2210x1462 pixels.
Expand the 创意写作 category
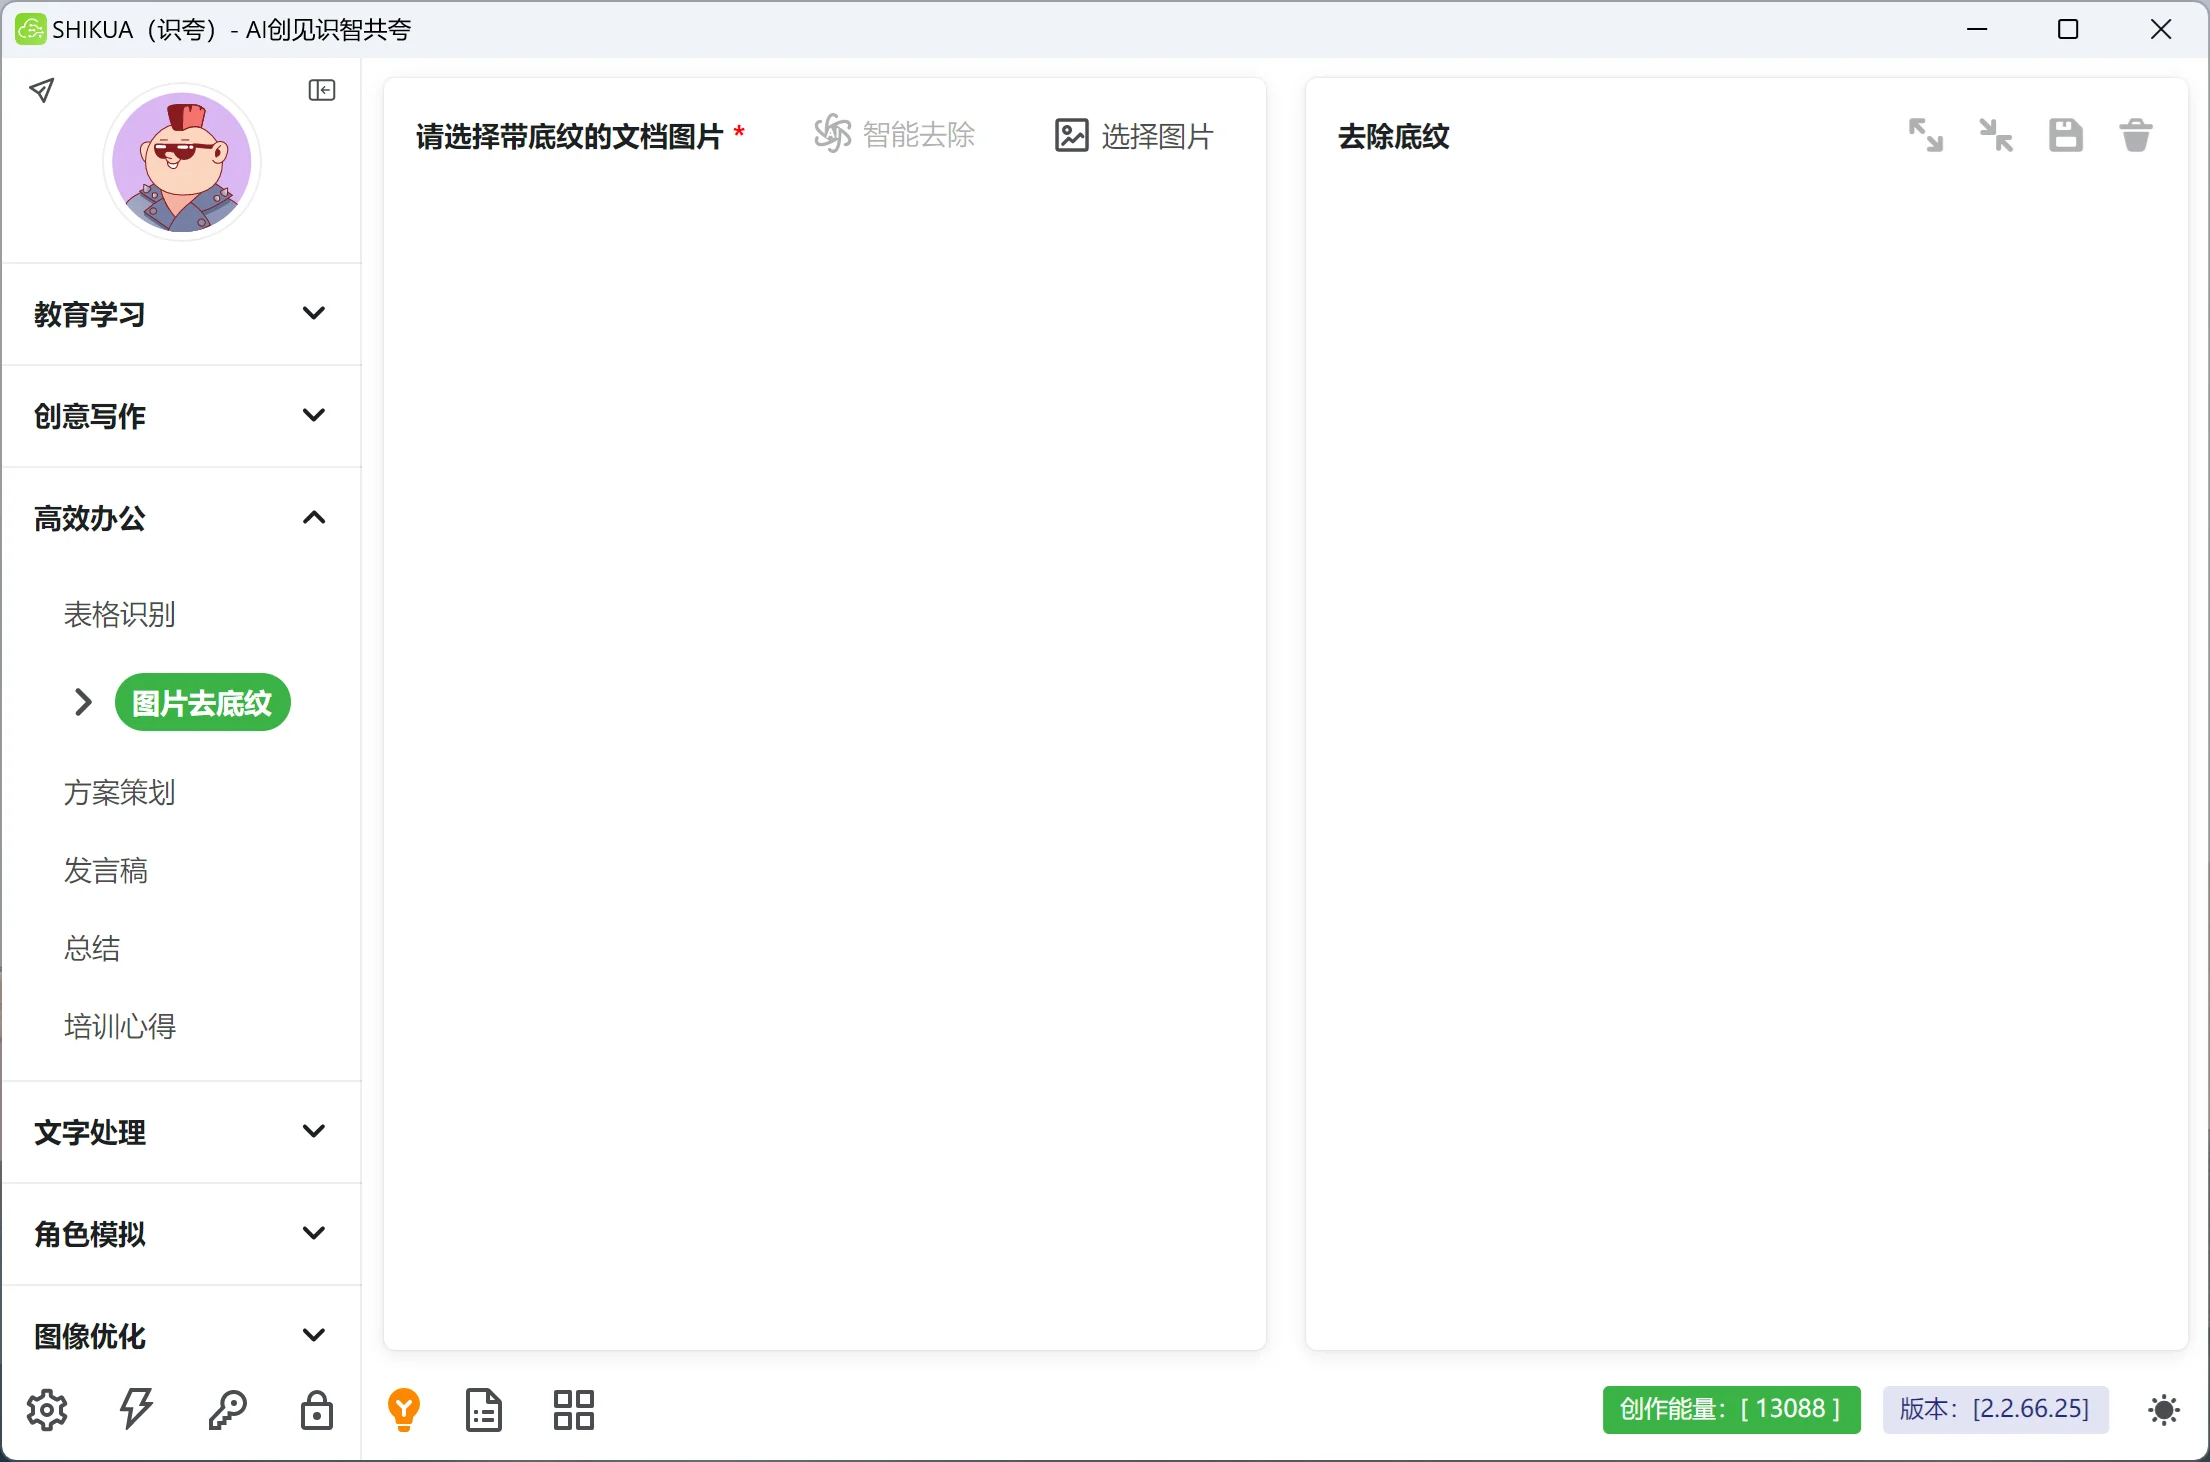(181, 416)
